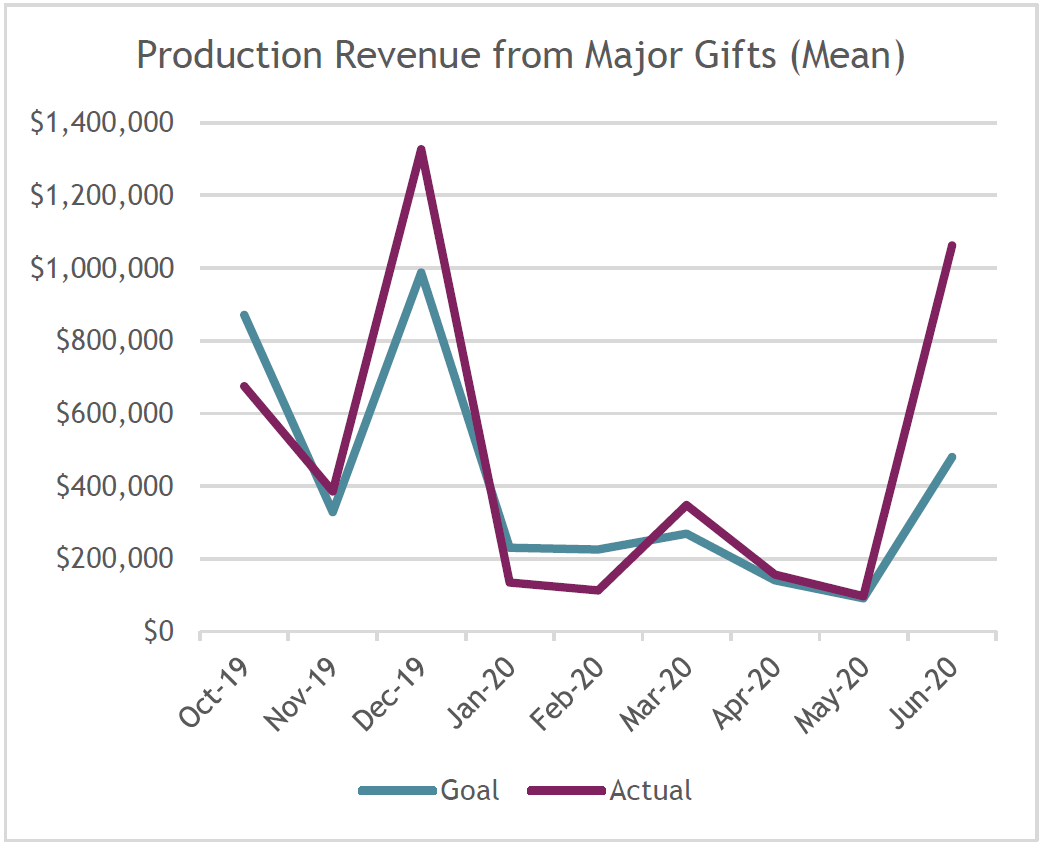Select the $0 axis label

[x=159, y=631]
